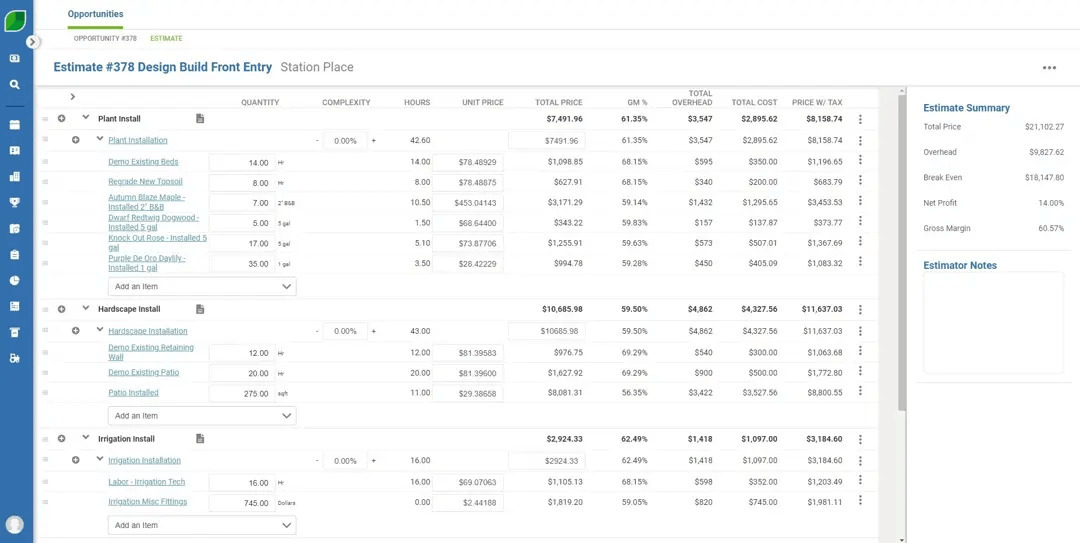This screenshot has height=543, width=1080.
Task: Open search from the sidebar magnifier icon
Action: (14, 85)
